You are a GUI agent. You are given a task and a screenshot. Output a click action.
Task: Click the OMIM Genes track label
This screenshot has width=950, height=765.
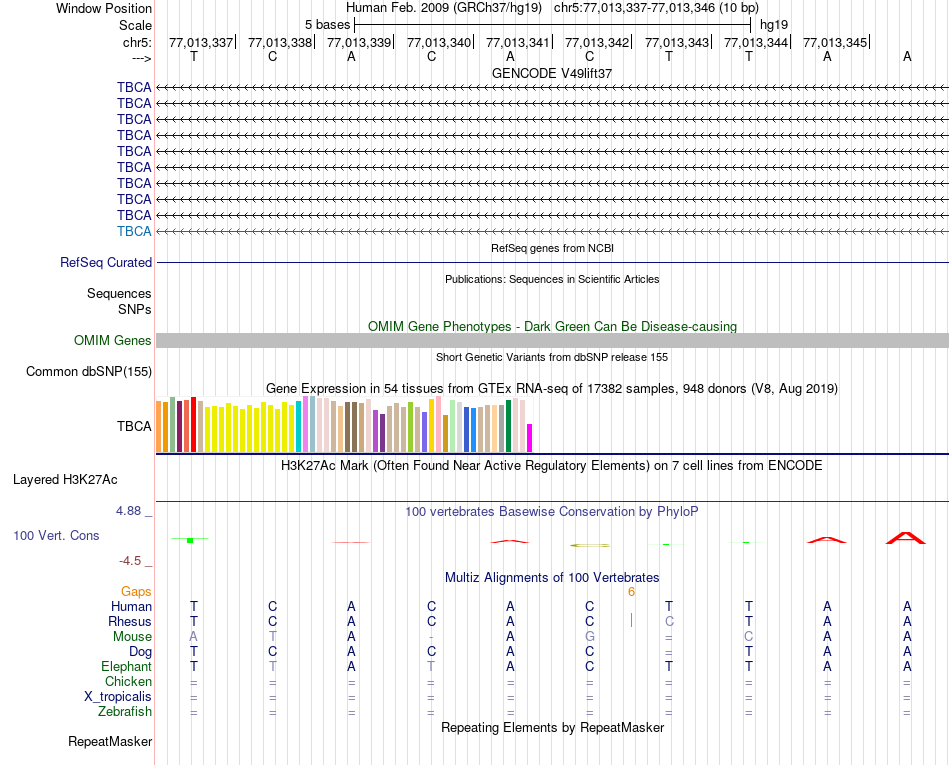coord(112,340)
